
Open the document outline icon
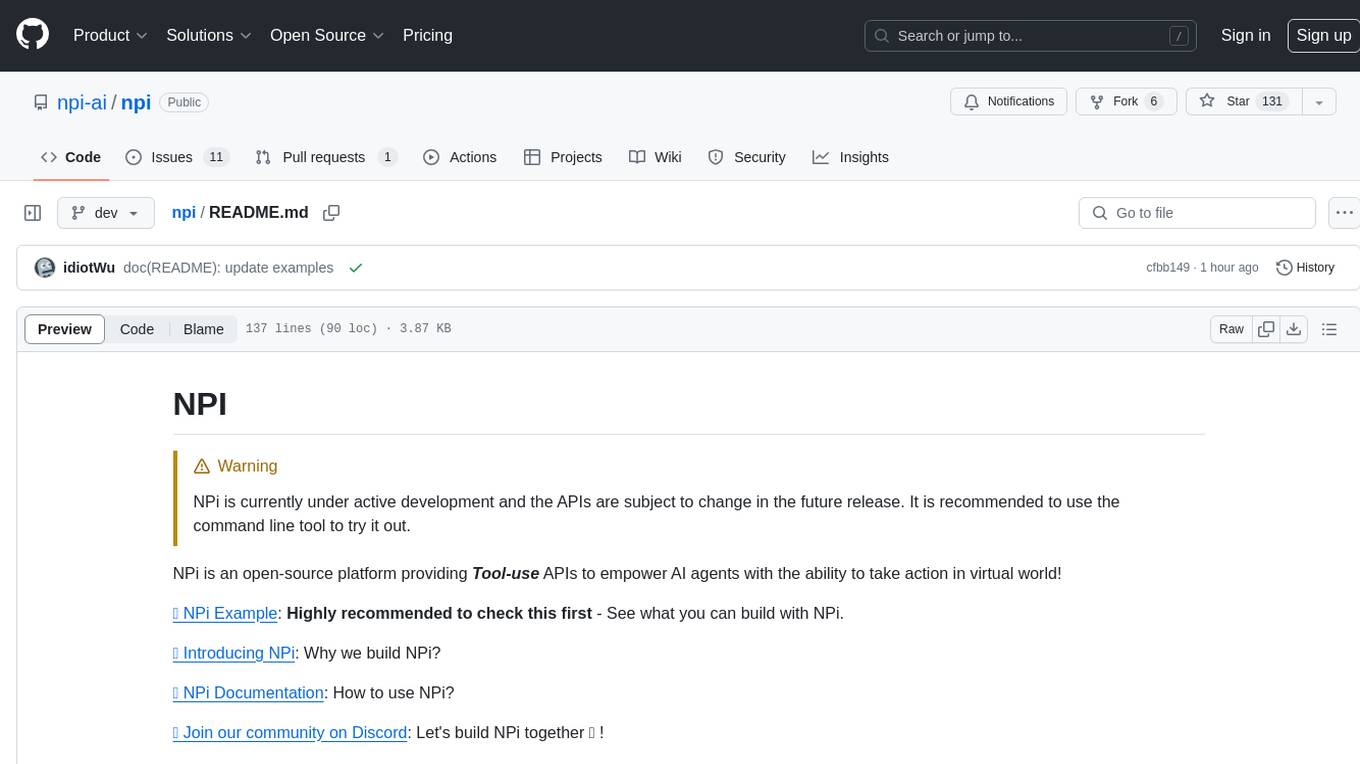click(x=1329, y=329)
